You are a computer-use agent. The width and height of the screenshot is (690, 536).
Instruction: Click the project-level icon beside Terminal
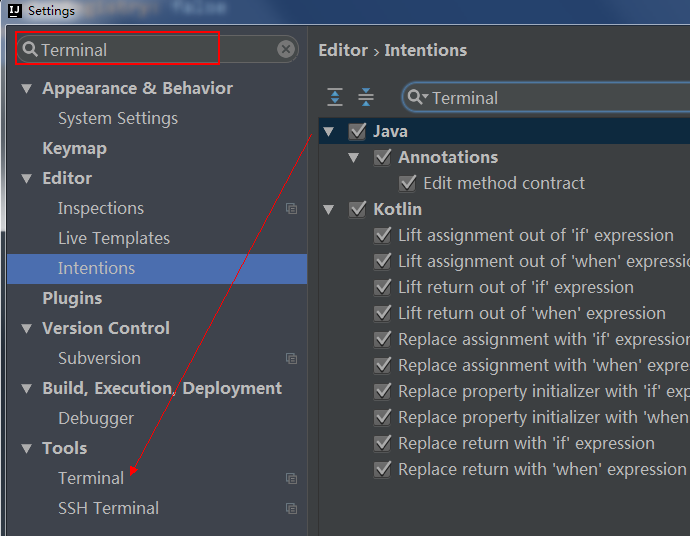pyautogui.click(x=291, y=479)
